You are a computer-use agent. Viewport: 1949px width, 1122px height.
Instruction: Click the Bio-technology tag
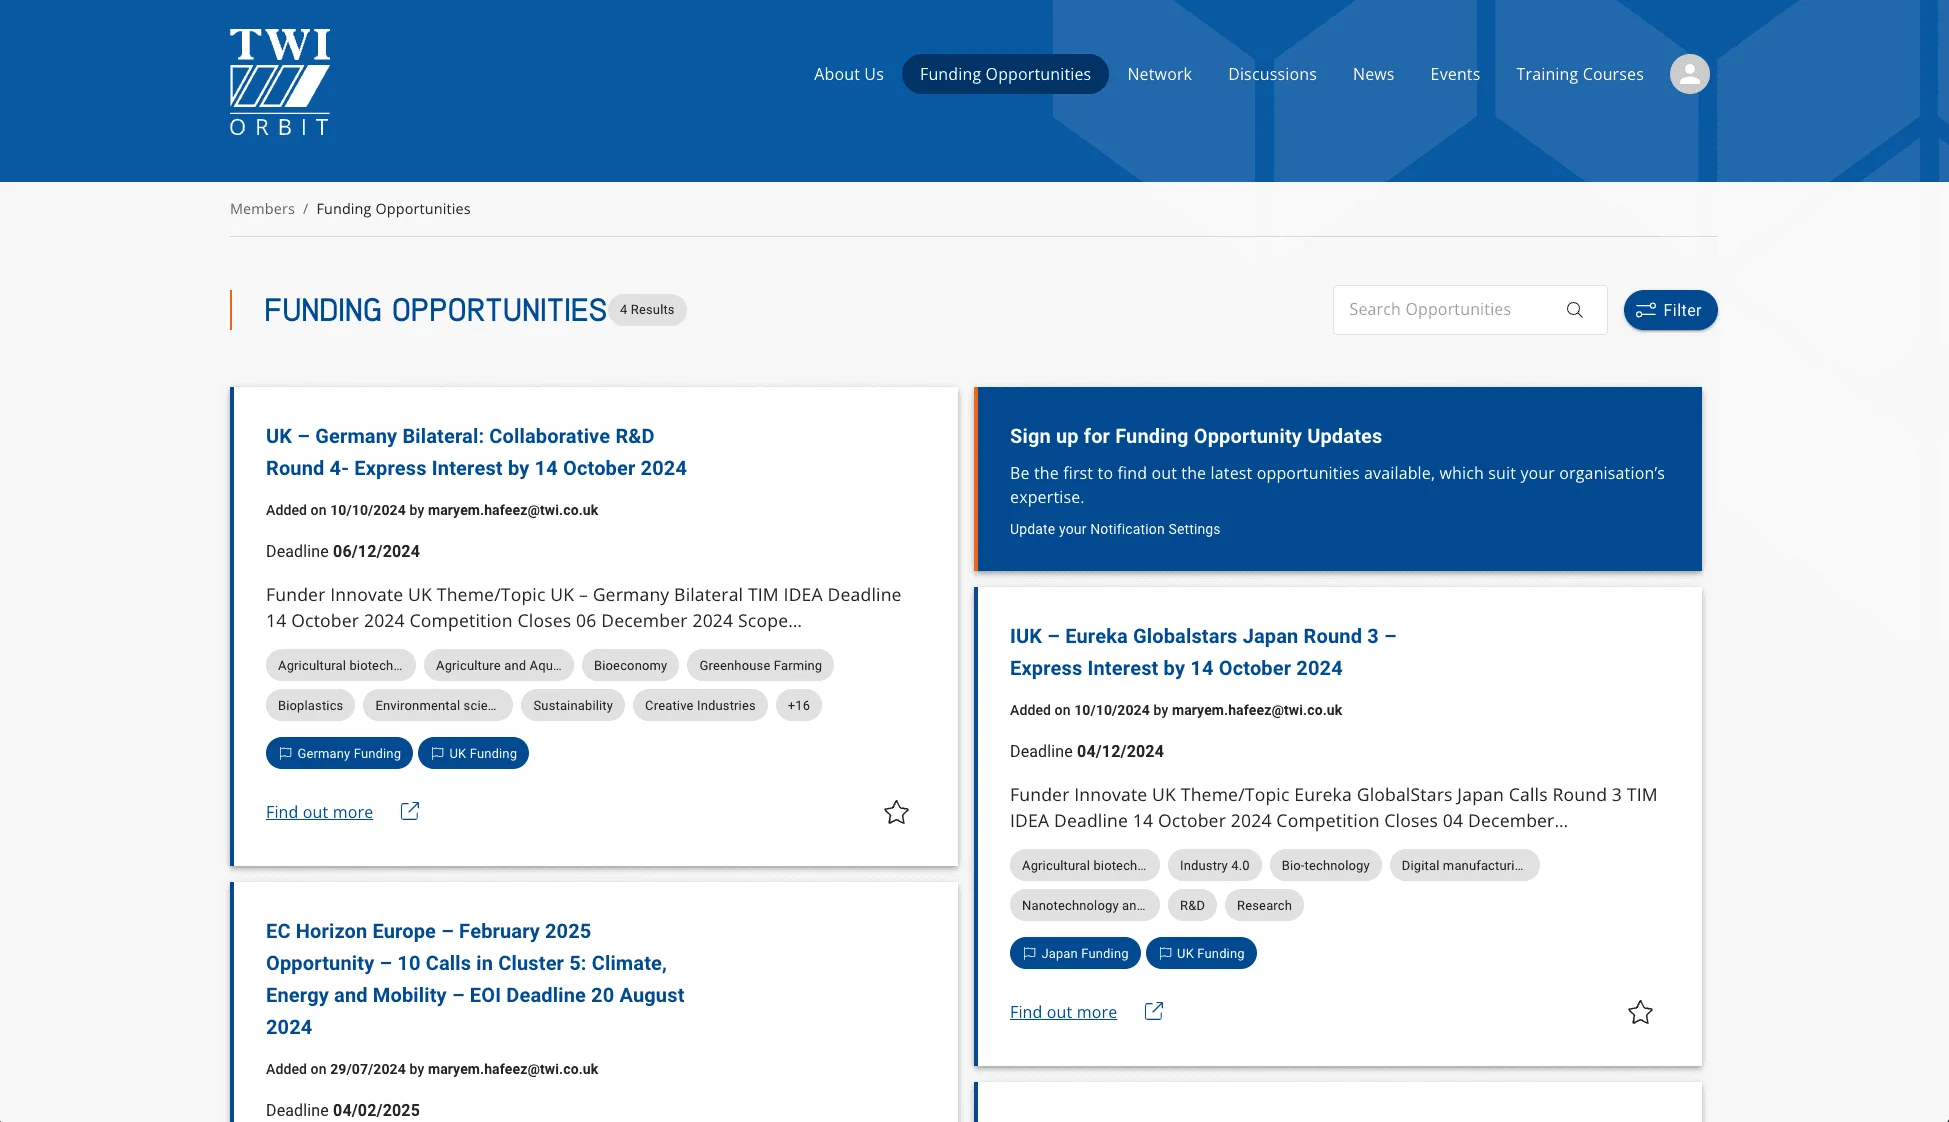1325,865
